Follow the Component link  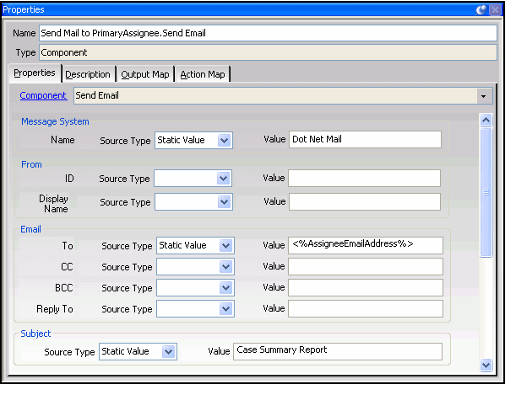click(x=43, y=96)
